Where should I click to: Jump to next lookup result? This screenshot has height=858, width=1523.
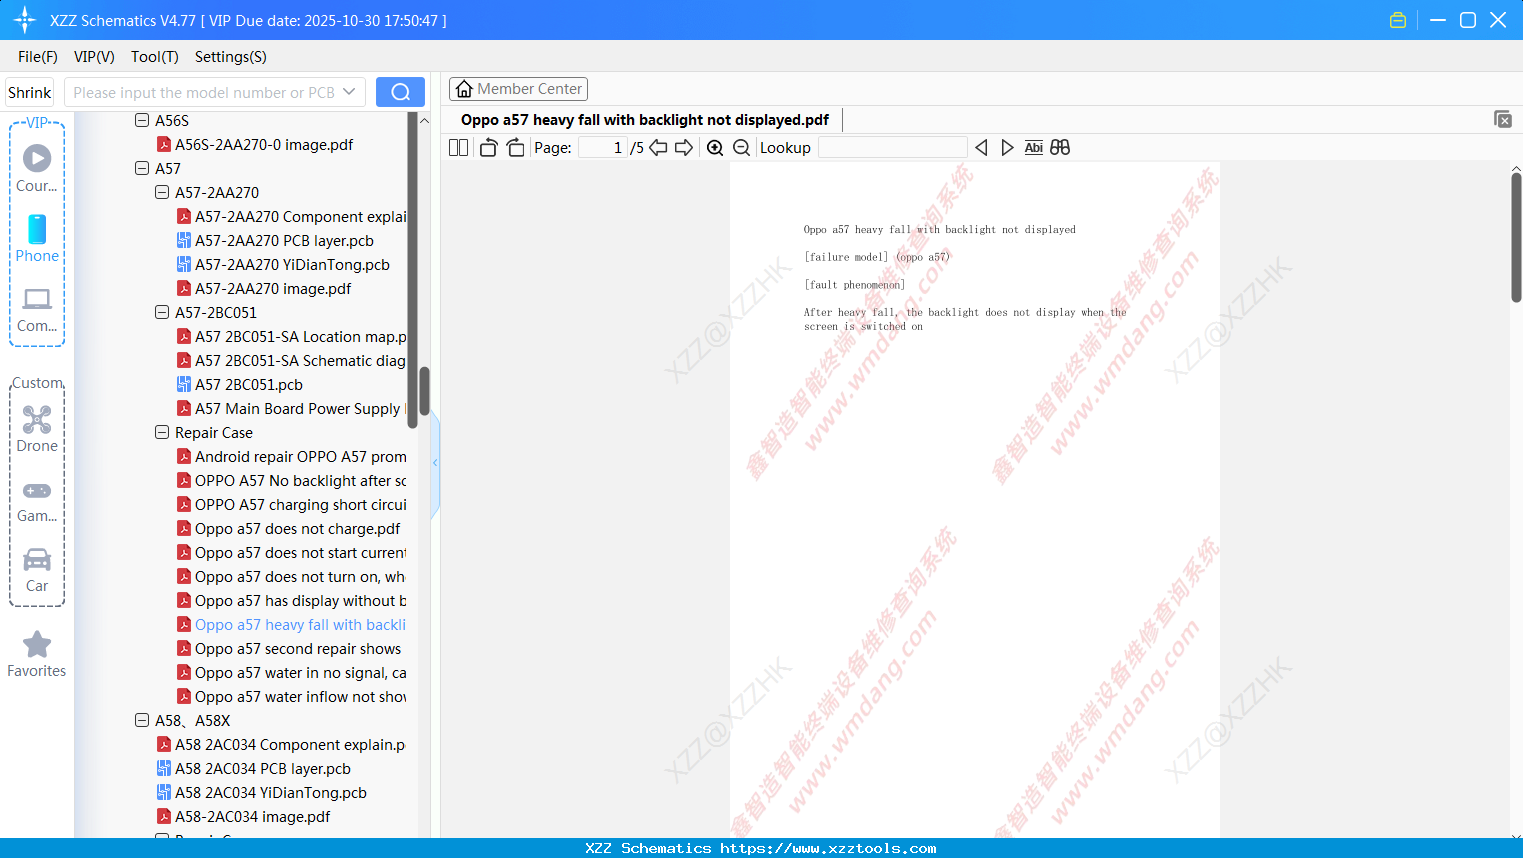point(1007,148)
